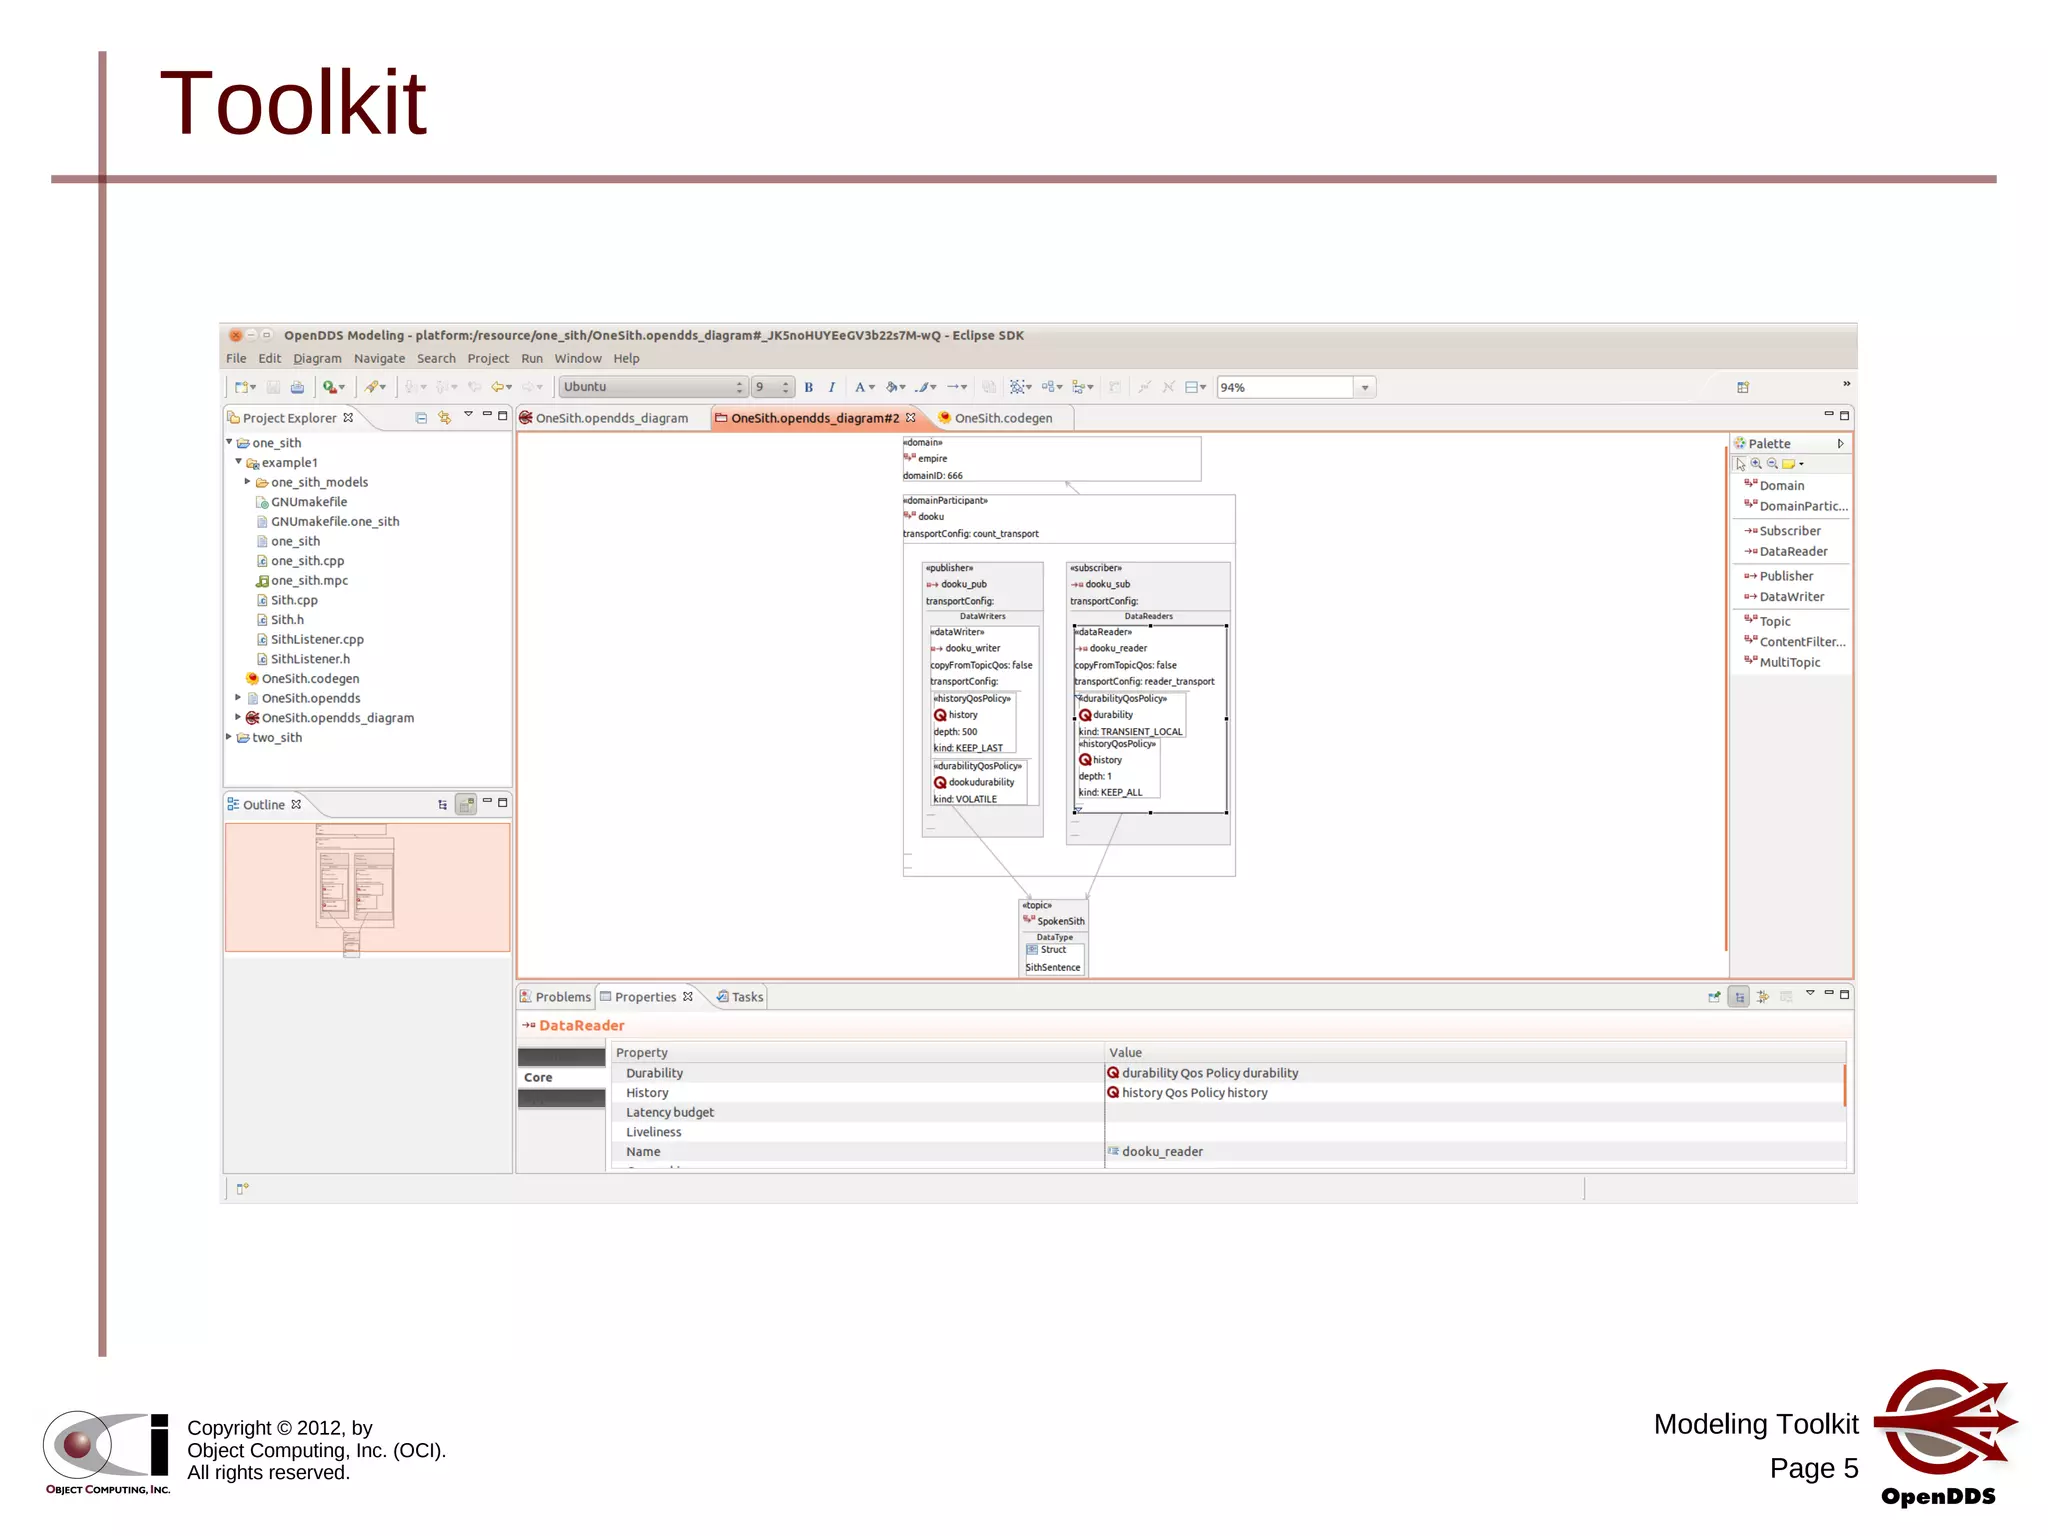
Task: Toggle Show Categories in Properties view
Action: click(x=1739, y=997)
